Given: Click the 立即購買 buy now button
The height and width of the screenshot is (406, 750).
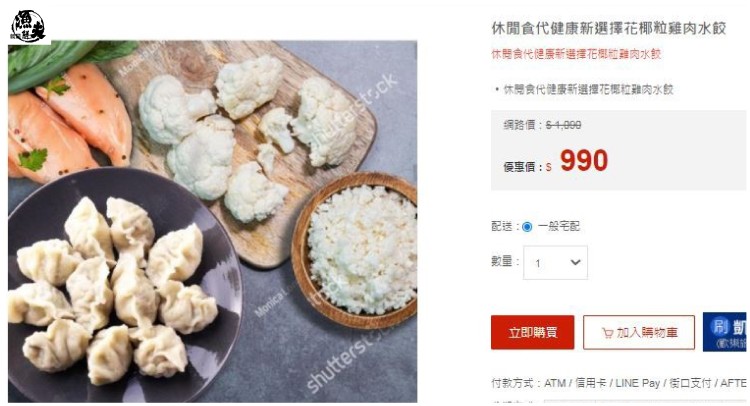Looking at the screenshot, I should tap(532, 332).
